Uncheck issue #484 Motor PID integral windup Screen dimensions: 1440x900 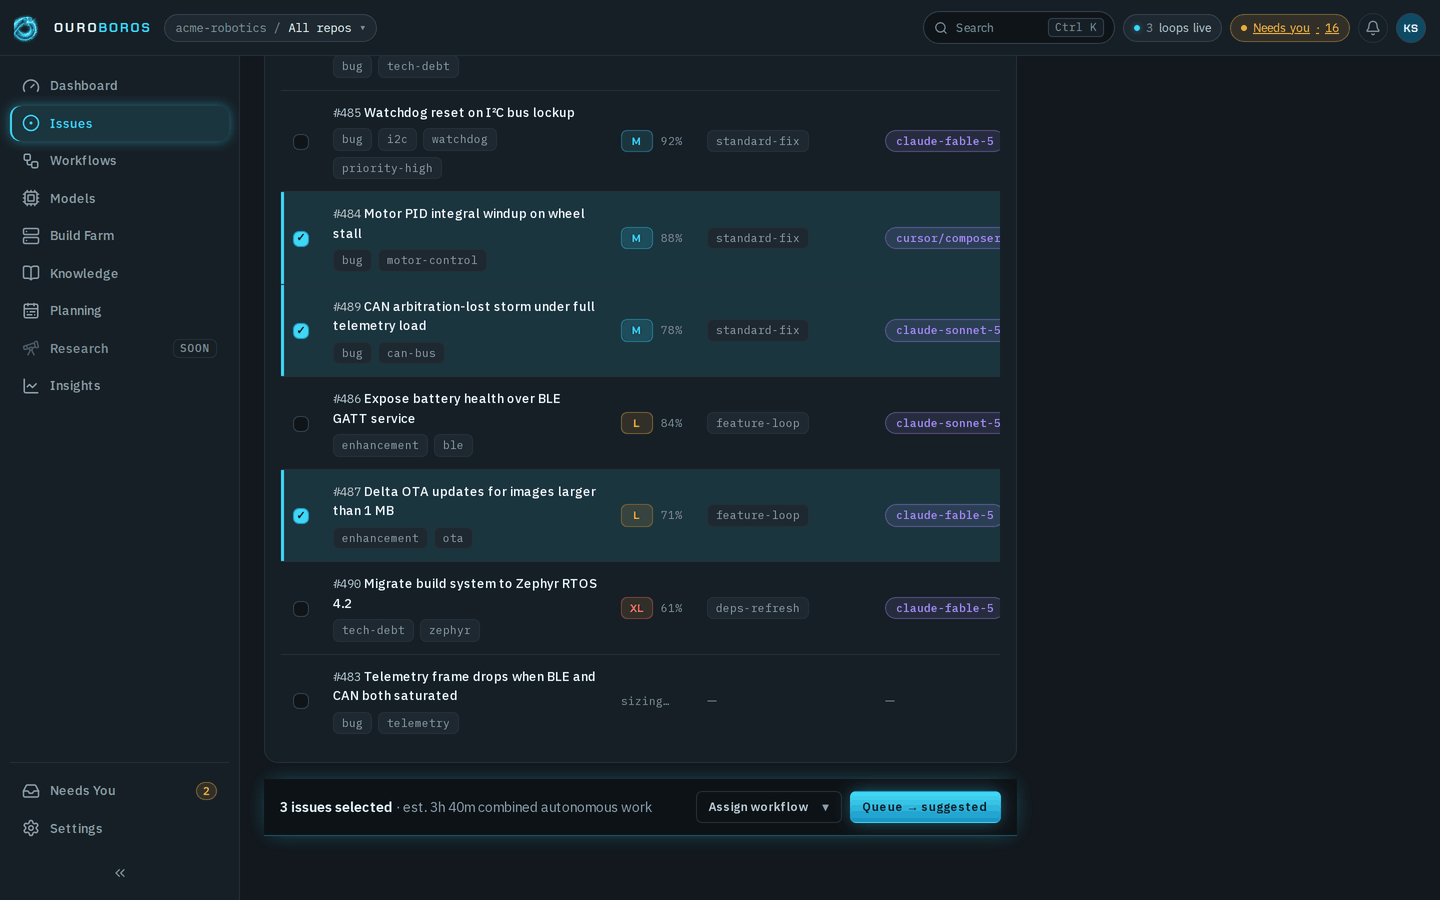coord(301,238)
